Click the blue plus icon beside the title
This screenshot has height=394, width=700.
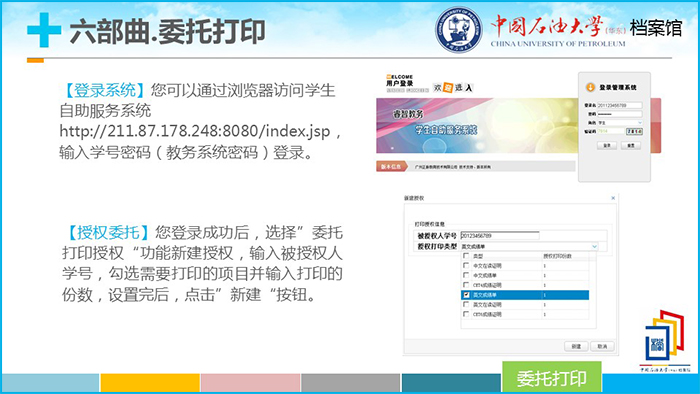44,30
